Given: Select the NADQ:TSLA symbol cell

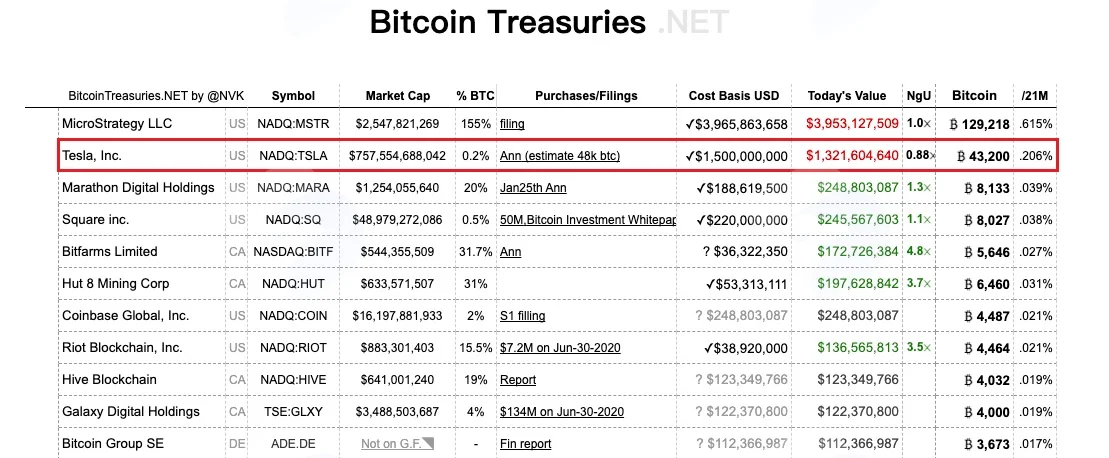Looking at the screenshot, I should pos(293,155).
